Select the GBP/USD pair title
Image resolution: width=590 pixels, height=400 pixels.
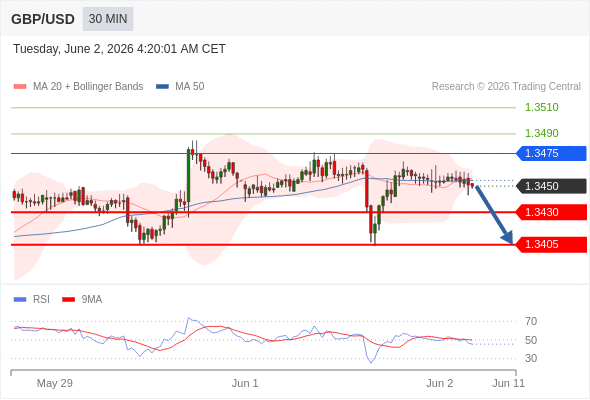(43, 19)
